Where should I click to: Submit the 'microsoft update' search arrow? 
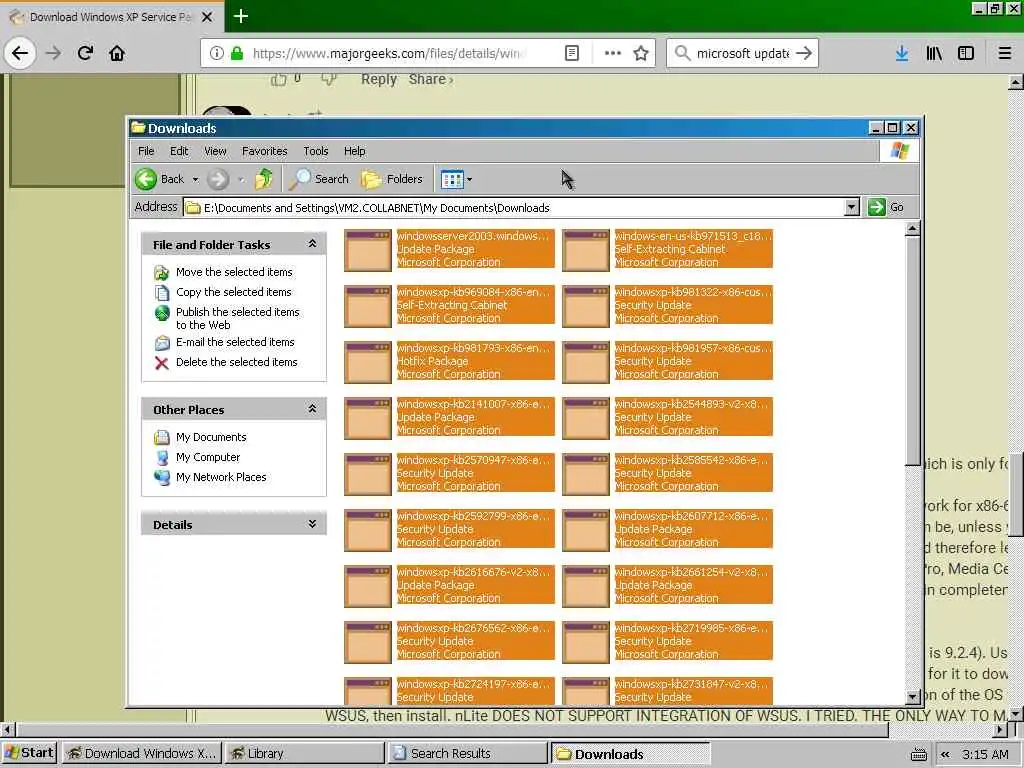(x=804, y=53)
